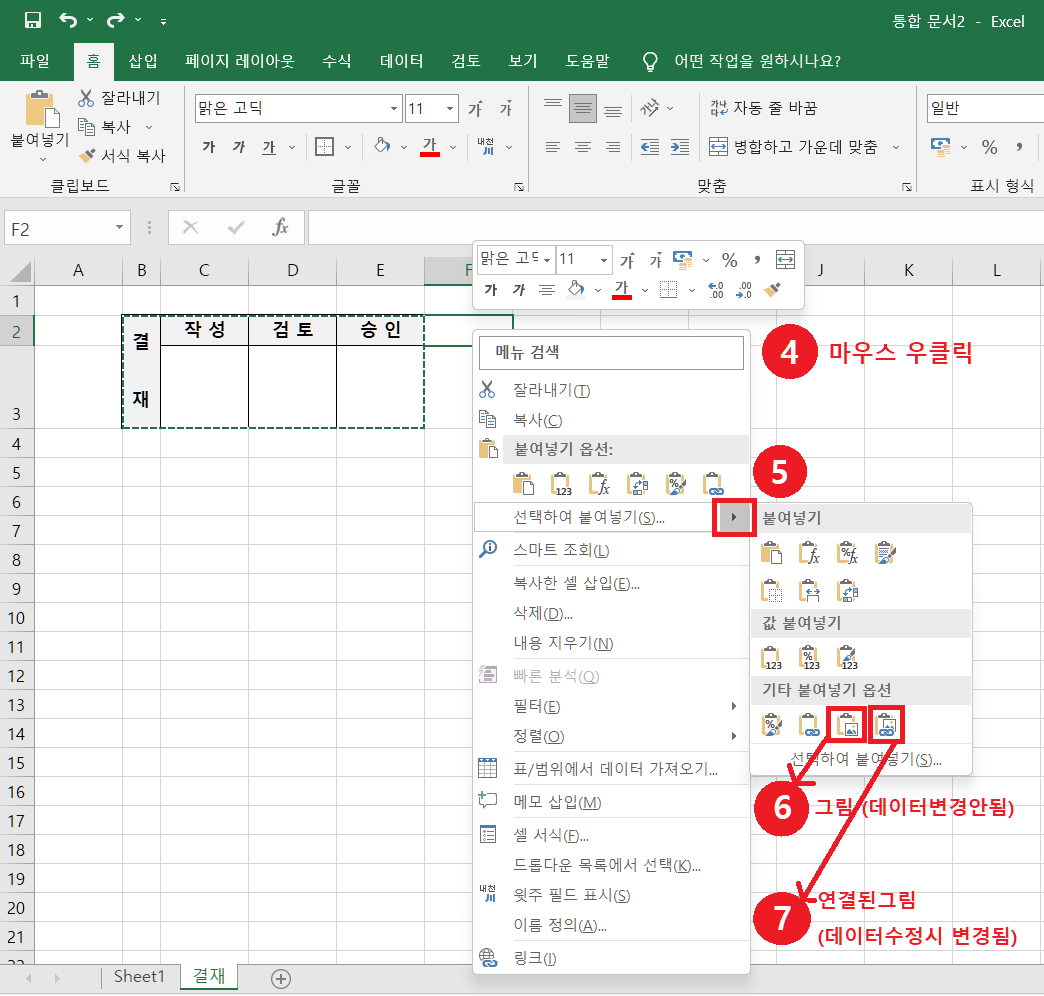The height and width of the screenshot is (996, 1044).
Task: Click 잘라내기 in the context menu
Action: [611, 390]
